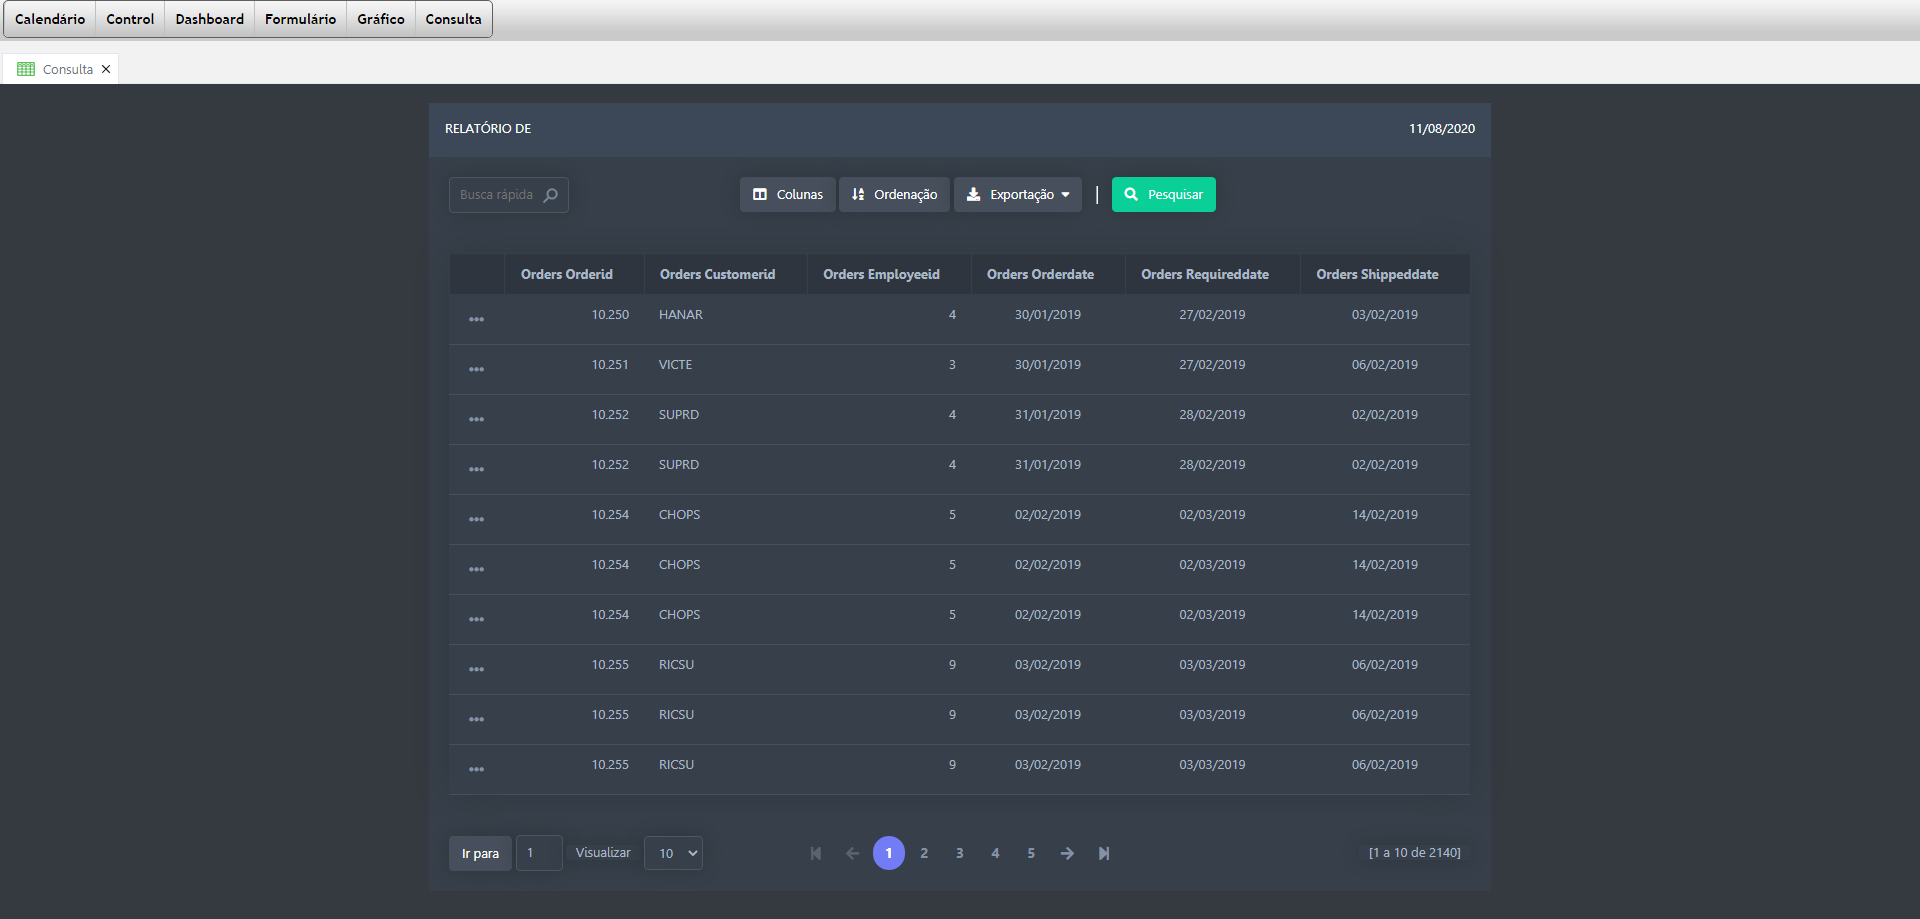The width and height of the screenshot is (1920, 919).
Task: Click the green Pesquisar button
Action: pos(1164,195)
